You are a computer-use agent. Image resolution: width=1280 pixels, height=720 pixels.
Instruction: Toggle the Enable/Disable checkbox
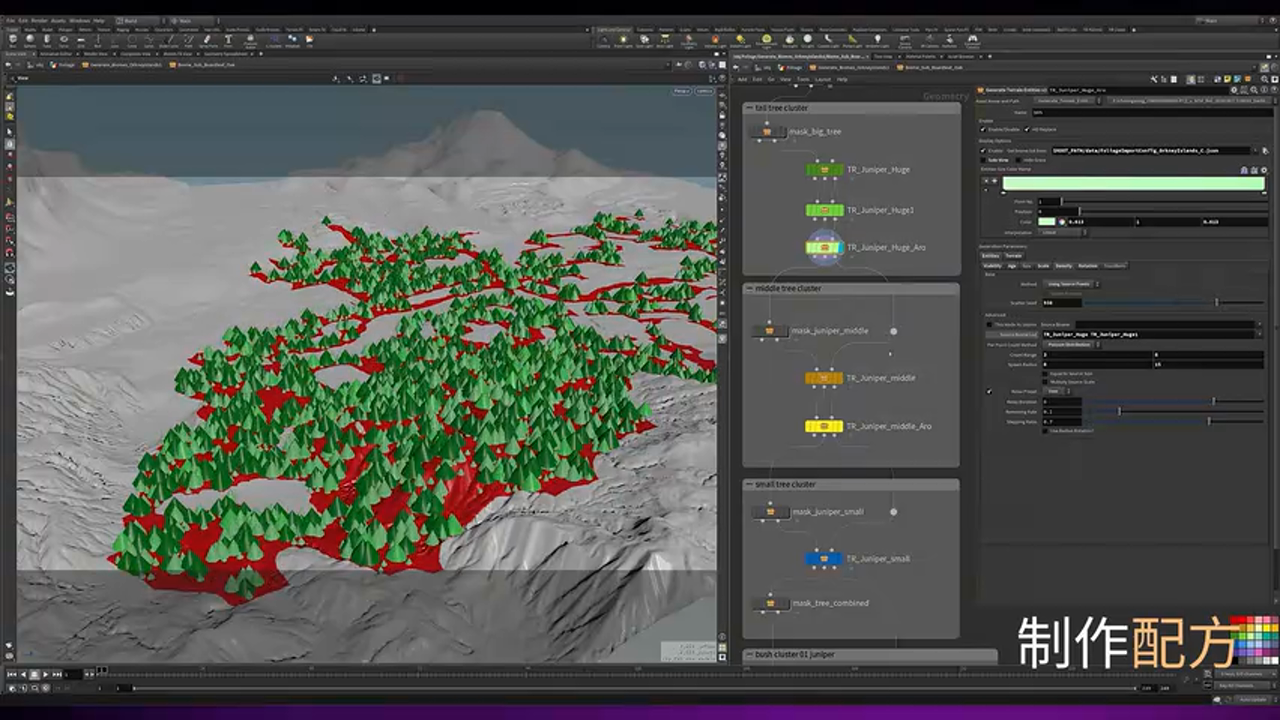point(984,129)
